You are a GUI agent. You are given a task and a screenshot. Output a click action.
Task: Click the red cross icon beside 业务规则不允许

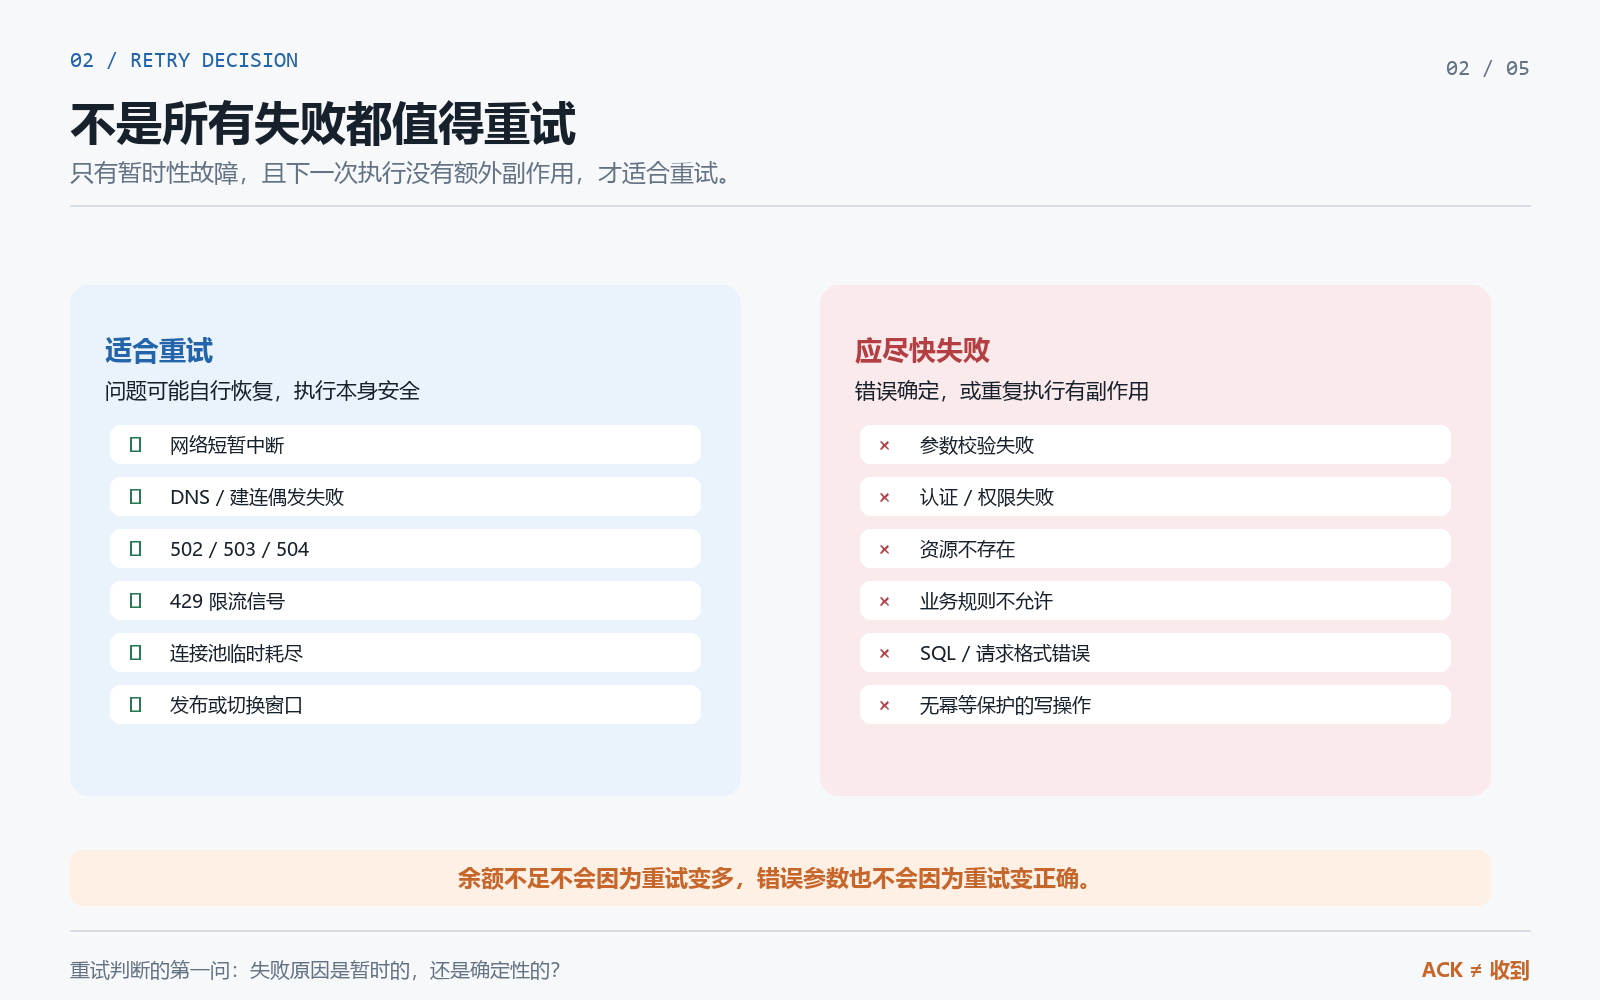(884, 602)
